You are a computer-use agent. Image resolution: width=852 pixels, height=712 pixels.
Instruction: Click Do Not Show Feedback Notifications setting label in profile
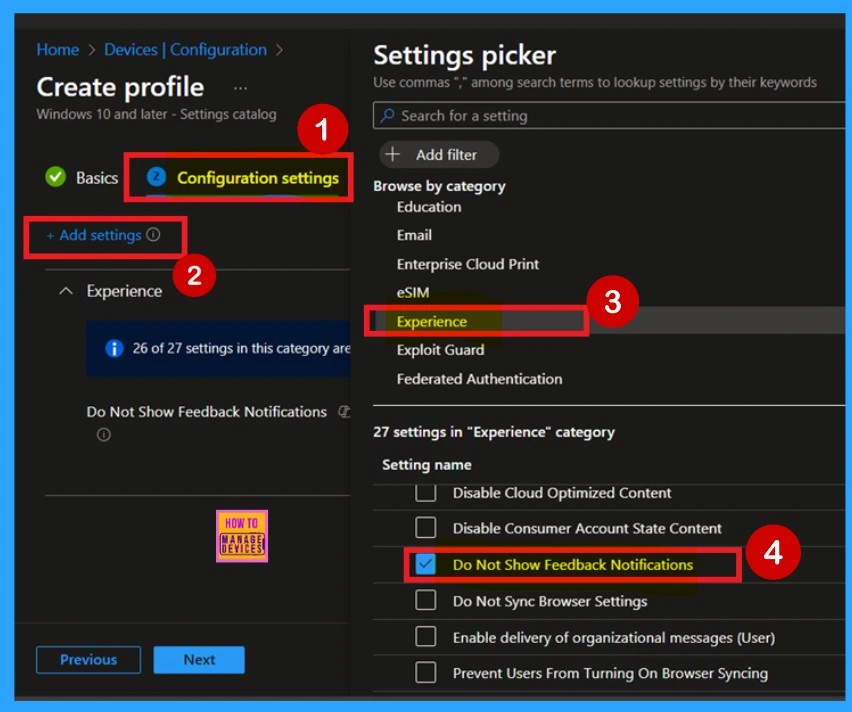point(206,412)
